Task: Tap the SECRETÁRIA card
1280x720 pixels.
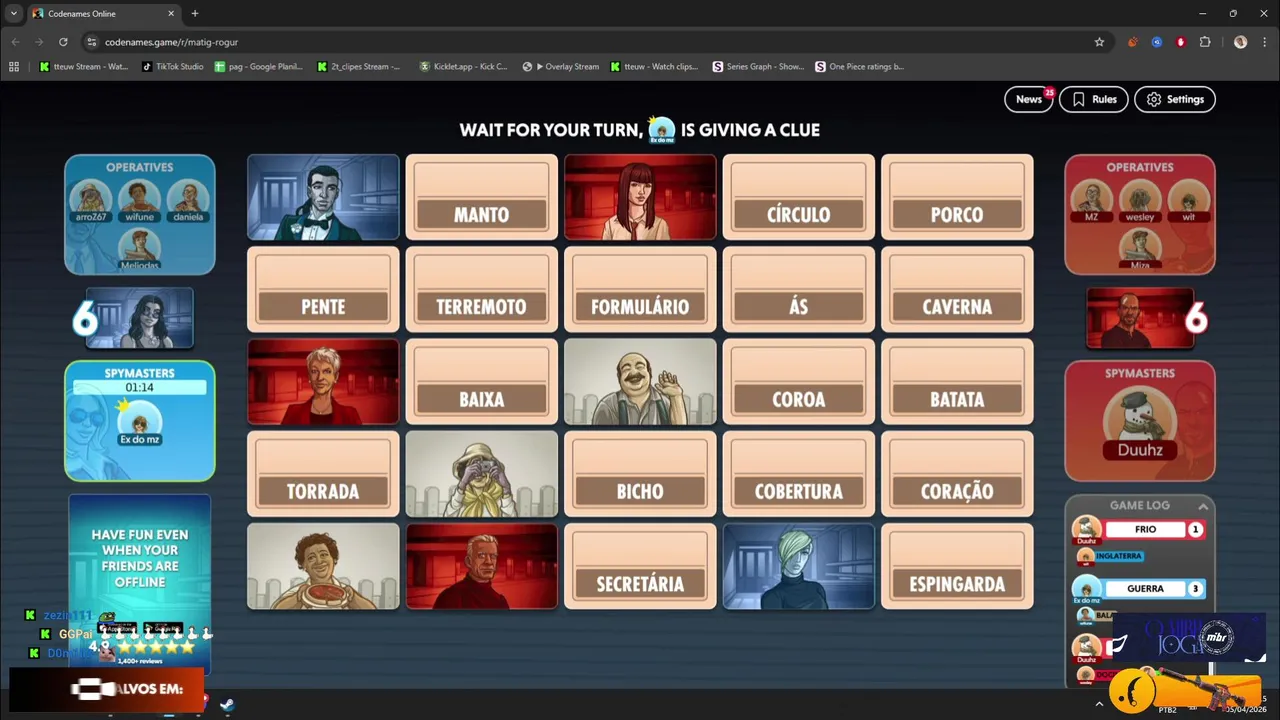Action: (x=640, y=566)
